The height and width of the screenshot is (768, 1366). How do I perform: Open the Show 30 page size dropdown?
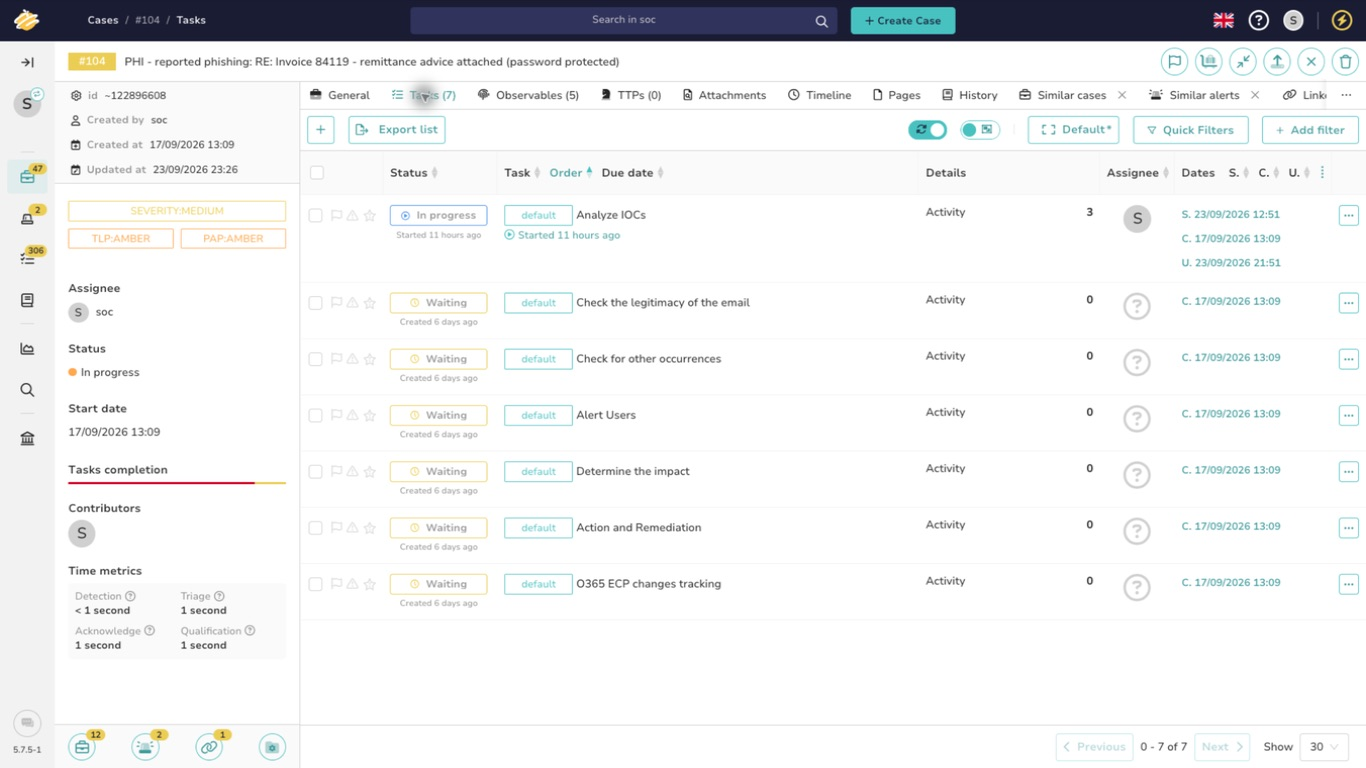(1323, 747)
